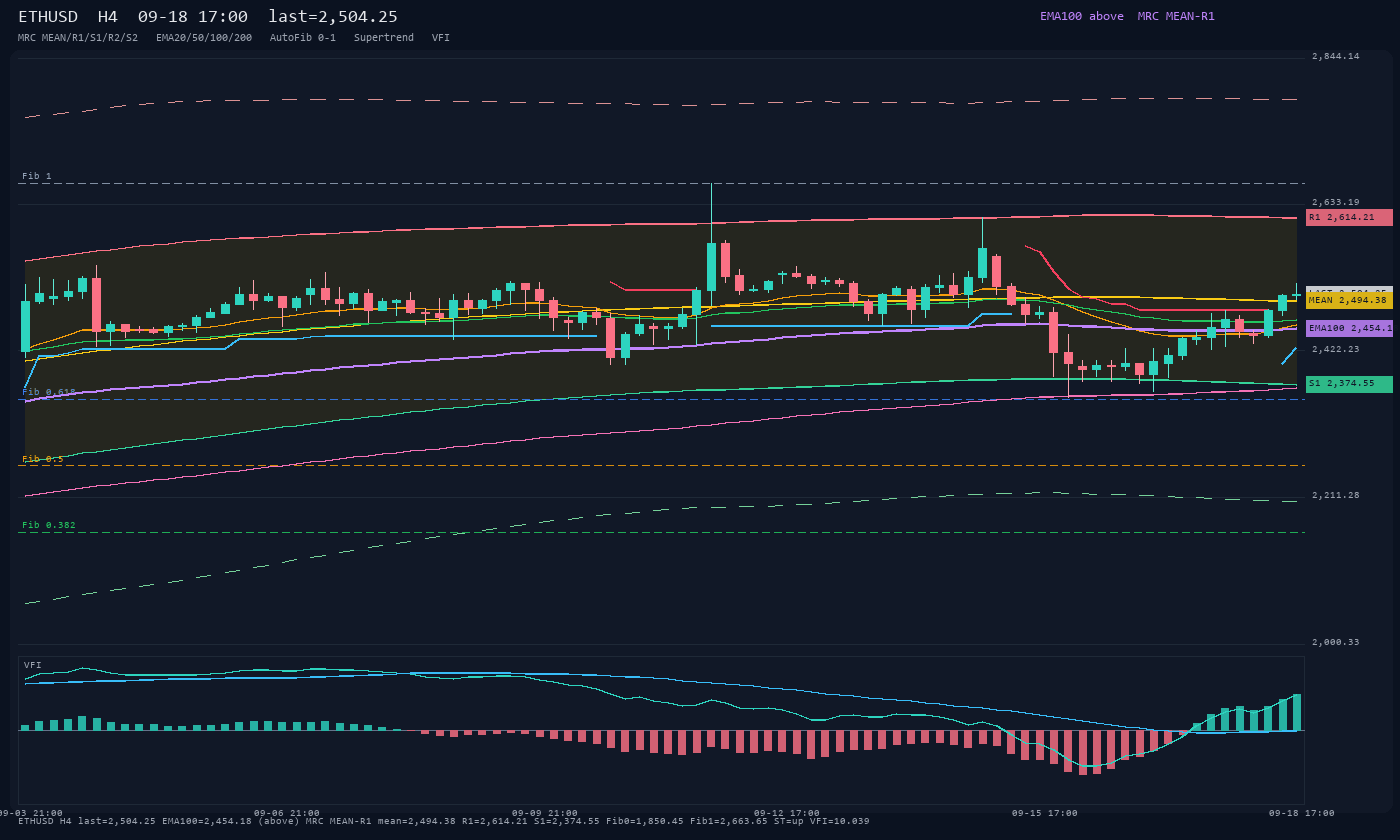
Task: Click the red R1 2,614.21 price tag
Action: (x=1349, y=217)
